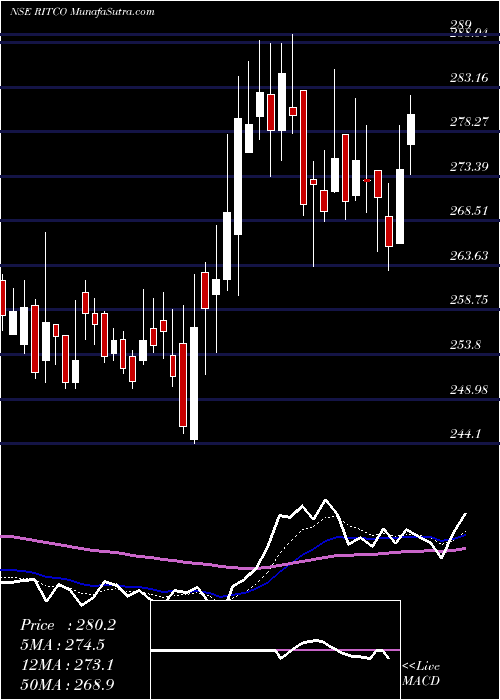This screenshot has width=500, height=700.
Task: Select the 248.98 price level label
Action: (469, 390)
